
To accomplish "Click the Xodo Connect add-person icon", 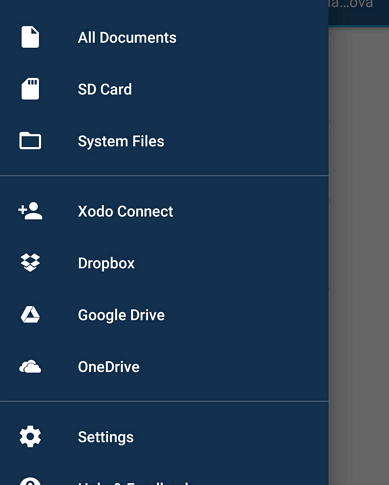I will [x=30, y=211].
